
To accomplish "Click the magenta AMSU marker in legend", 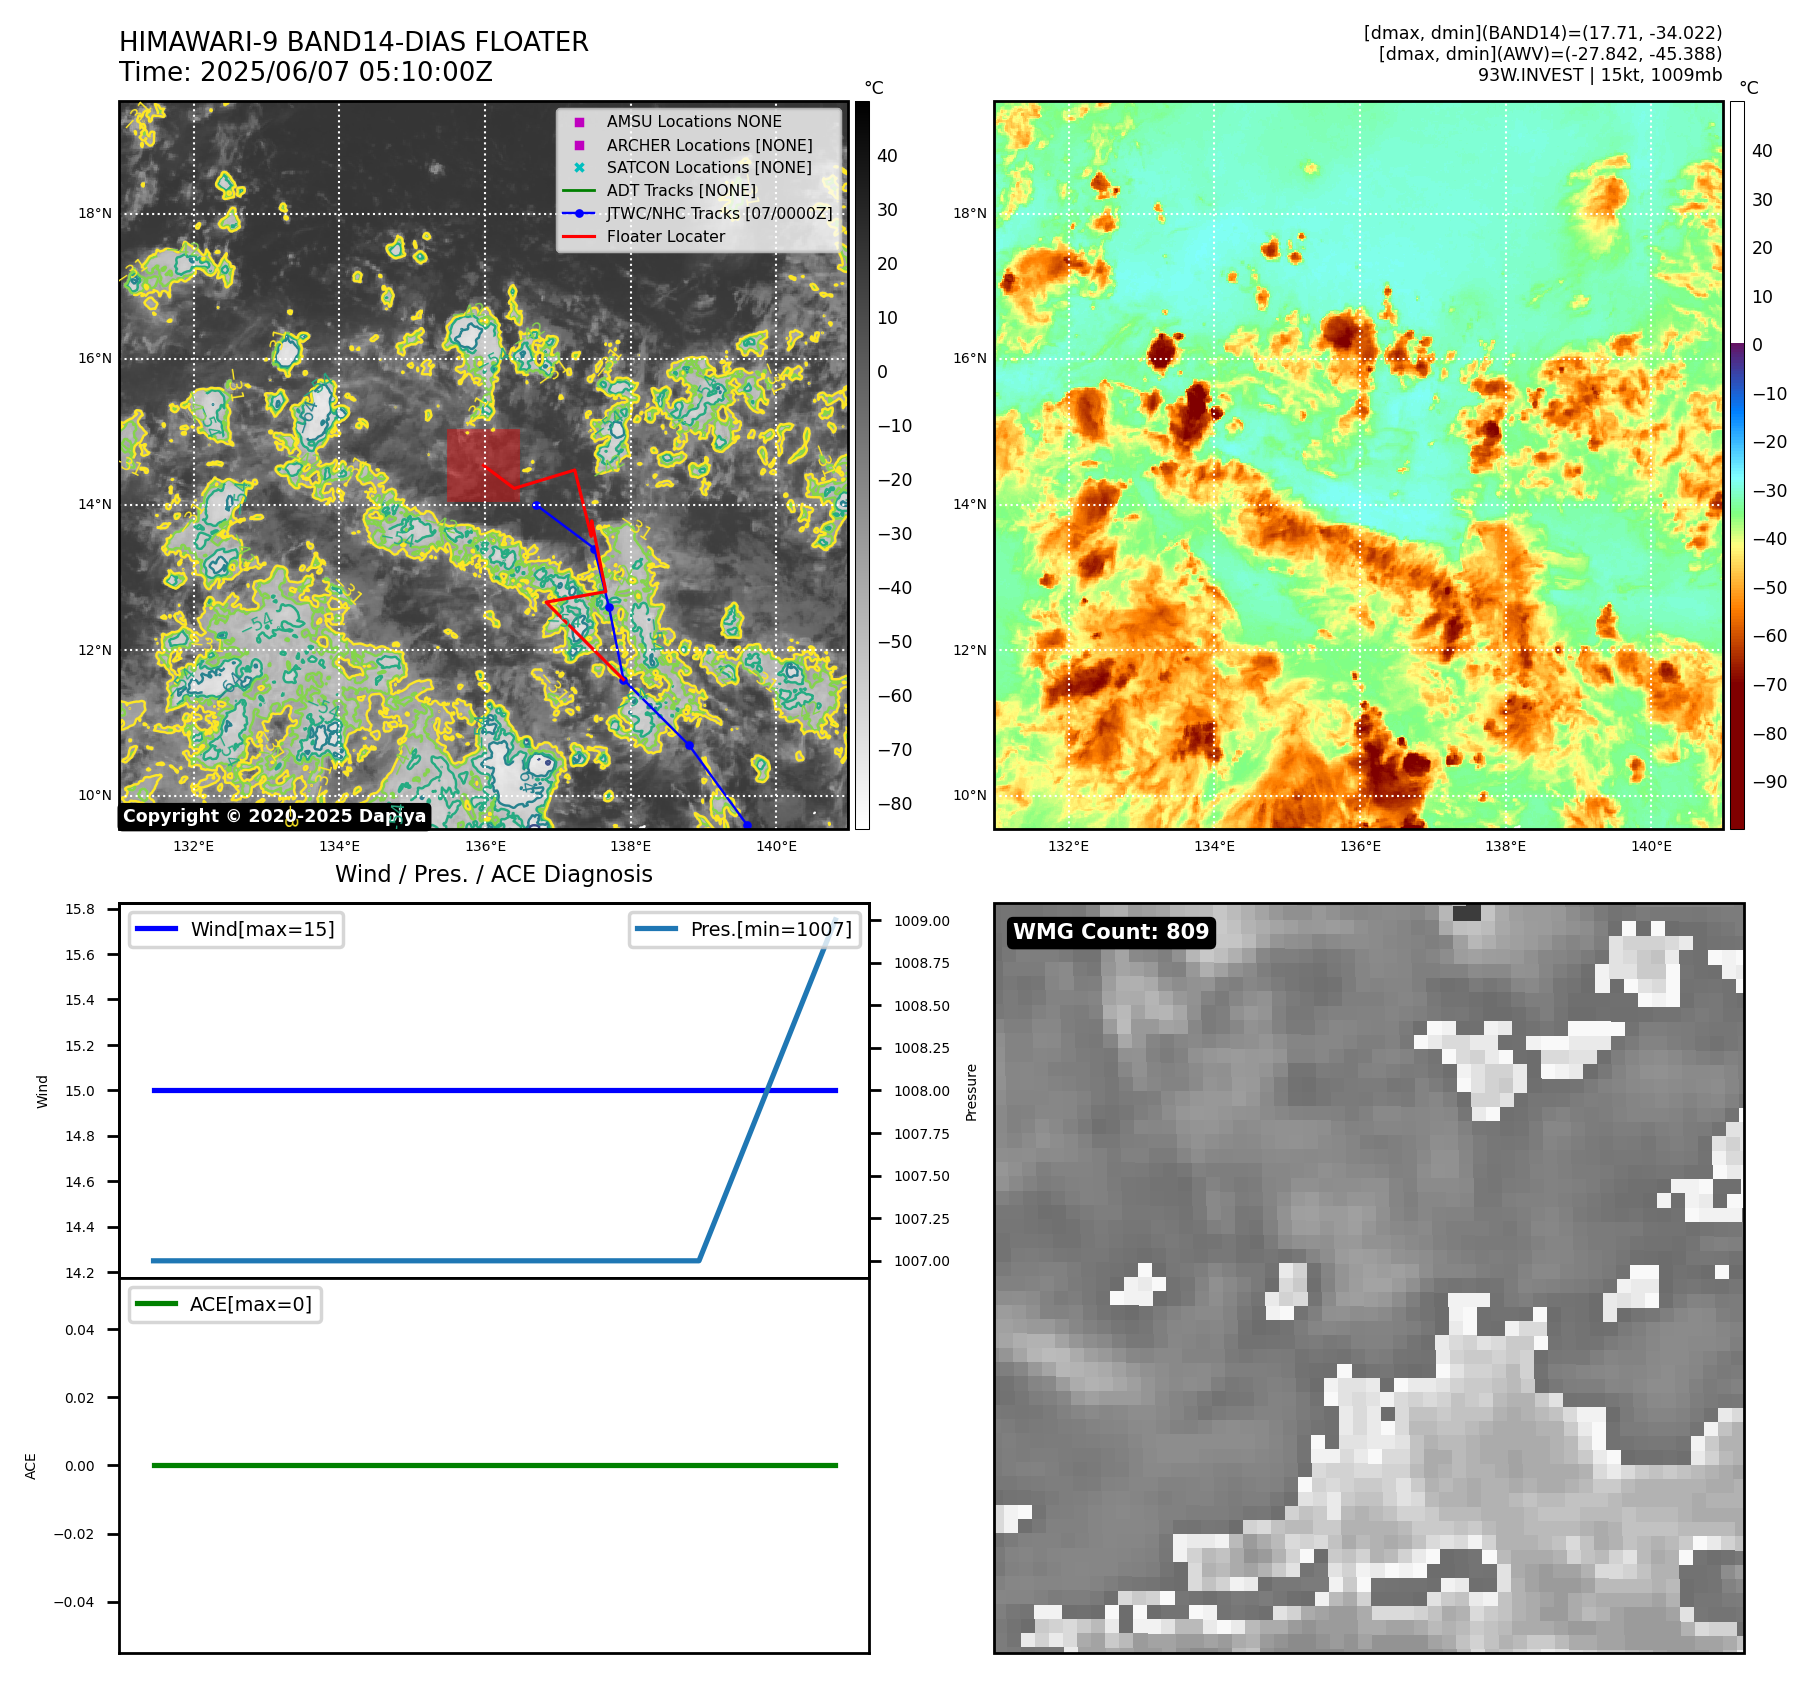I will click(x=579, y=122).
